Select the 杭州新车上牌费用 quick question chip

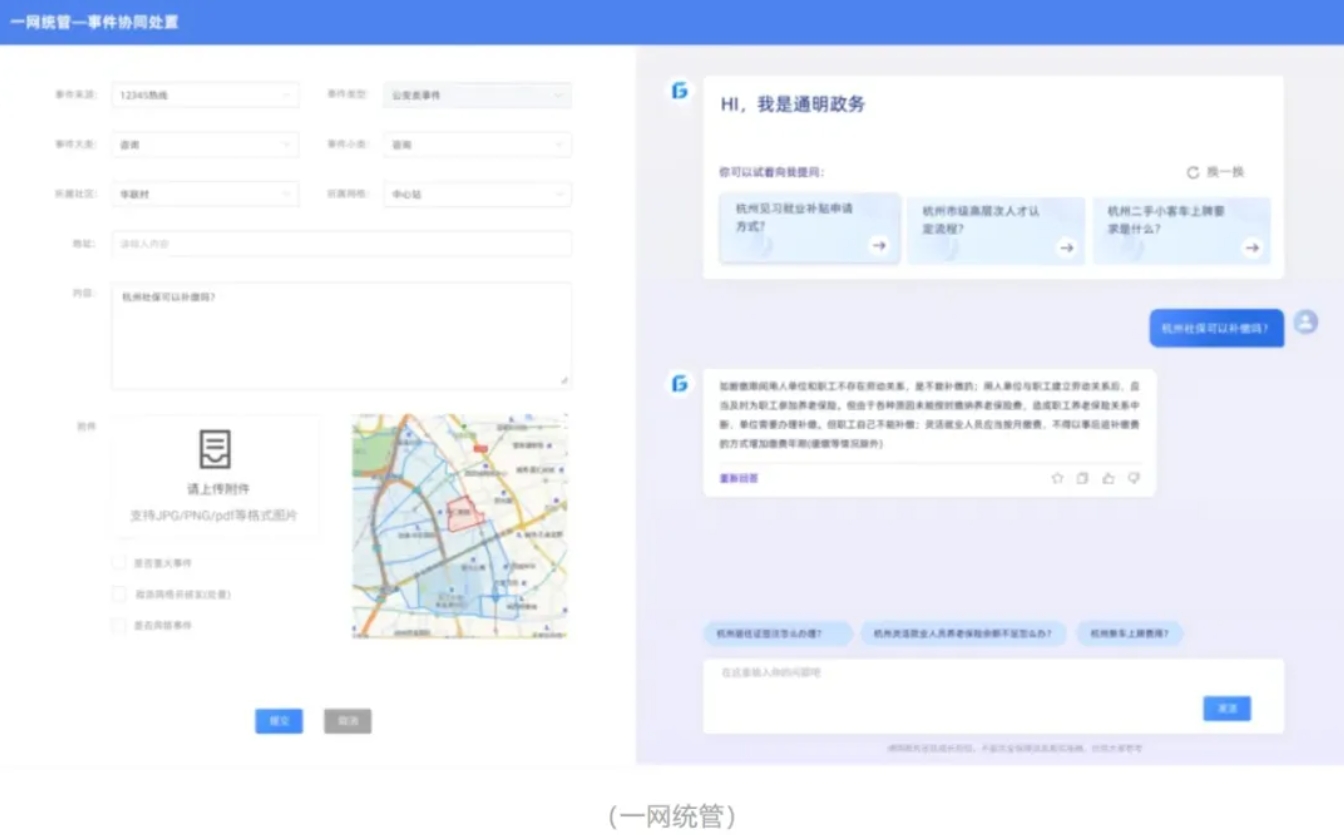click(x=1129, y=634)
